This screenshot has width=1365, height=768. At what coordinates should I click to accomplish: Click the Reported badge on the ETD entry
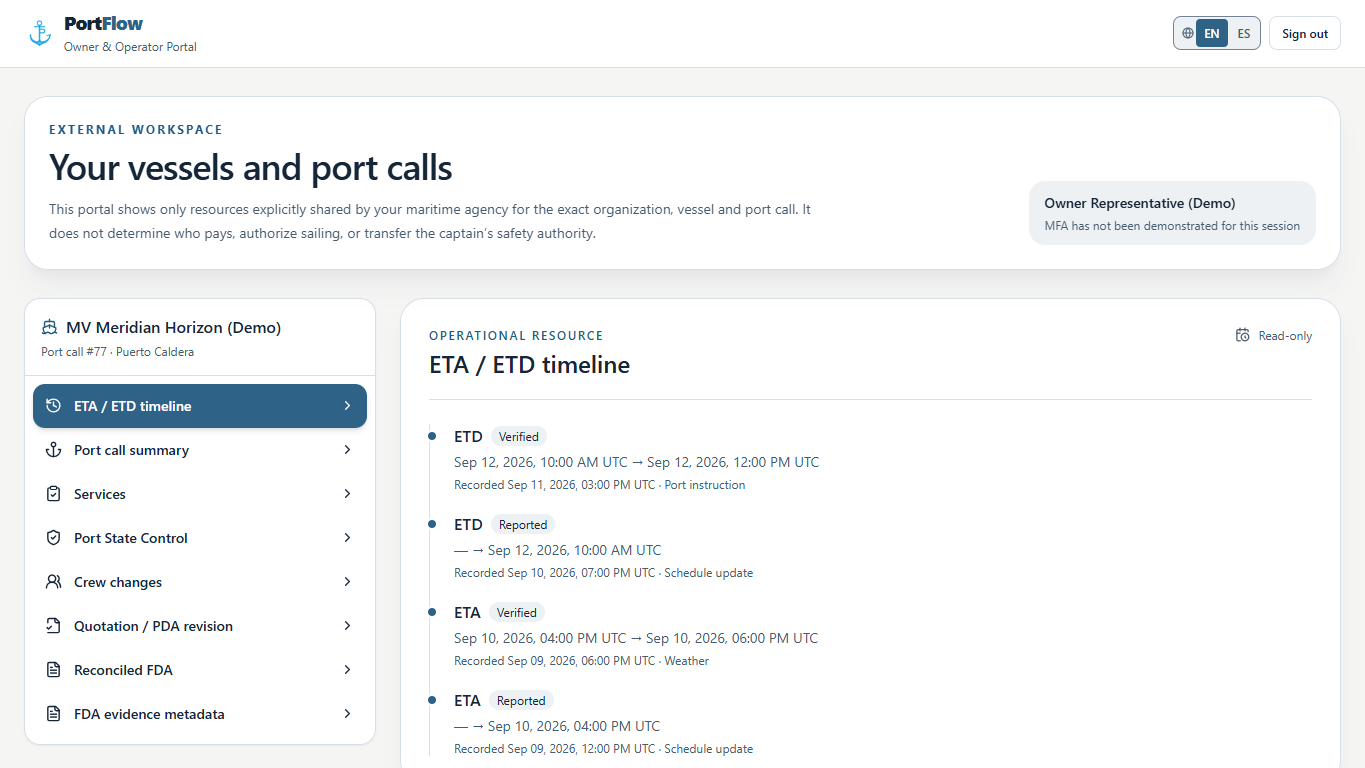coord(523,524)
